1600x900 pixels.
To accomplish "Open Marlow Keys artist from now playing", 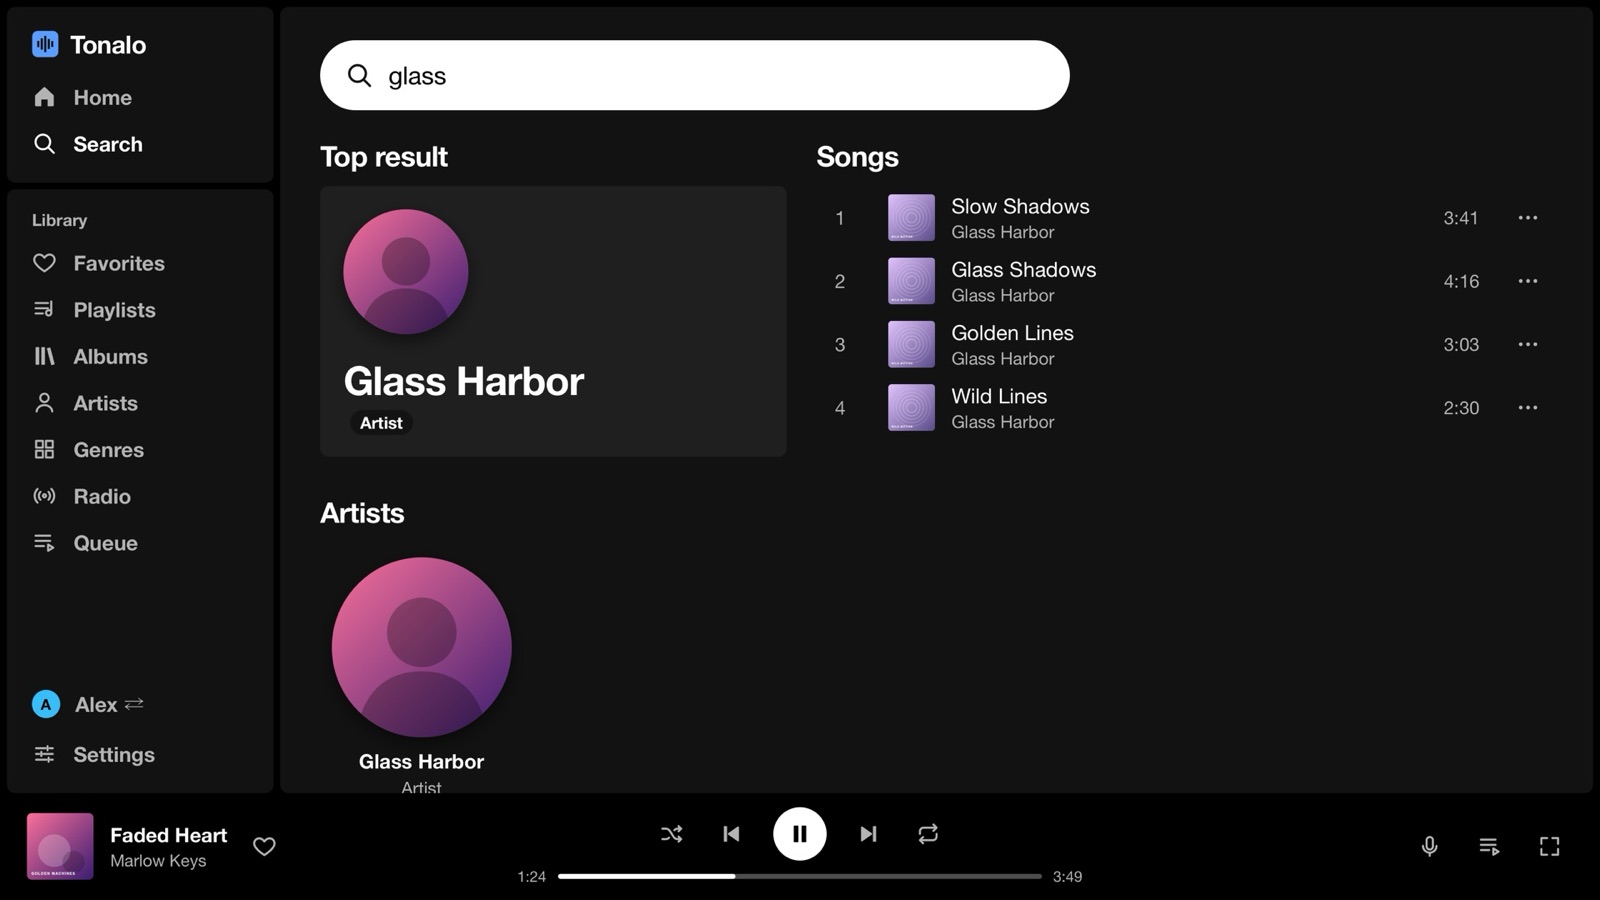I will (x=158, y=861).
